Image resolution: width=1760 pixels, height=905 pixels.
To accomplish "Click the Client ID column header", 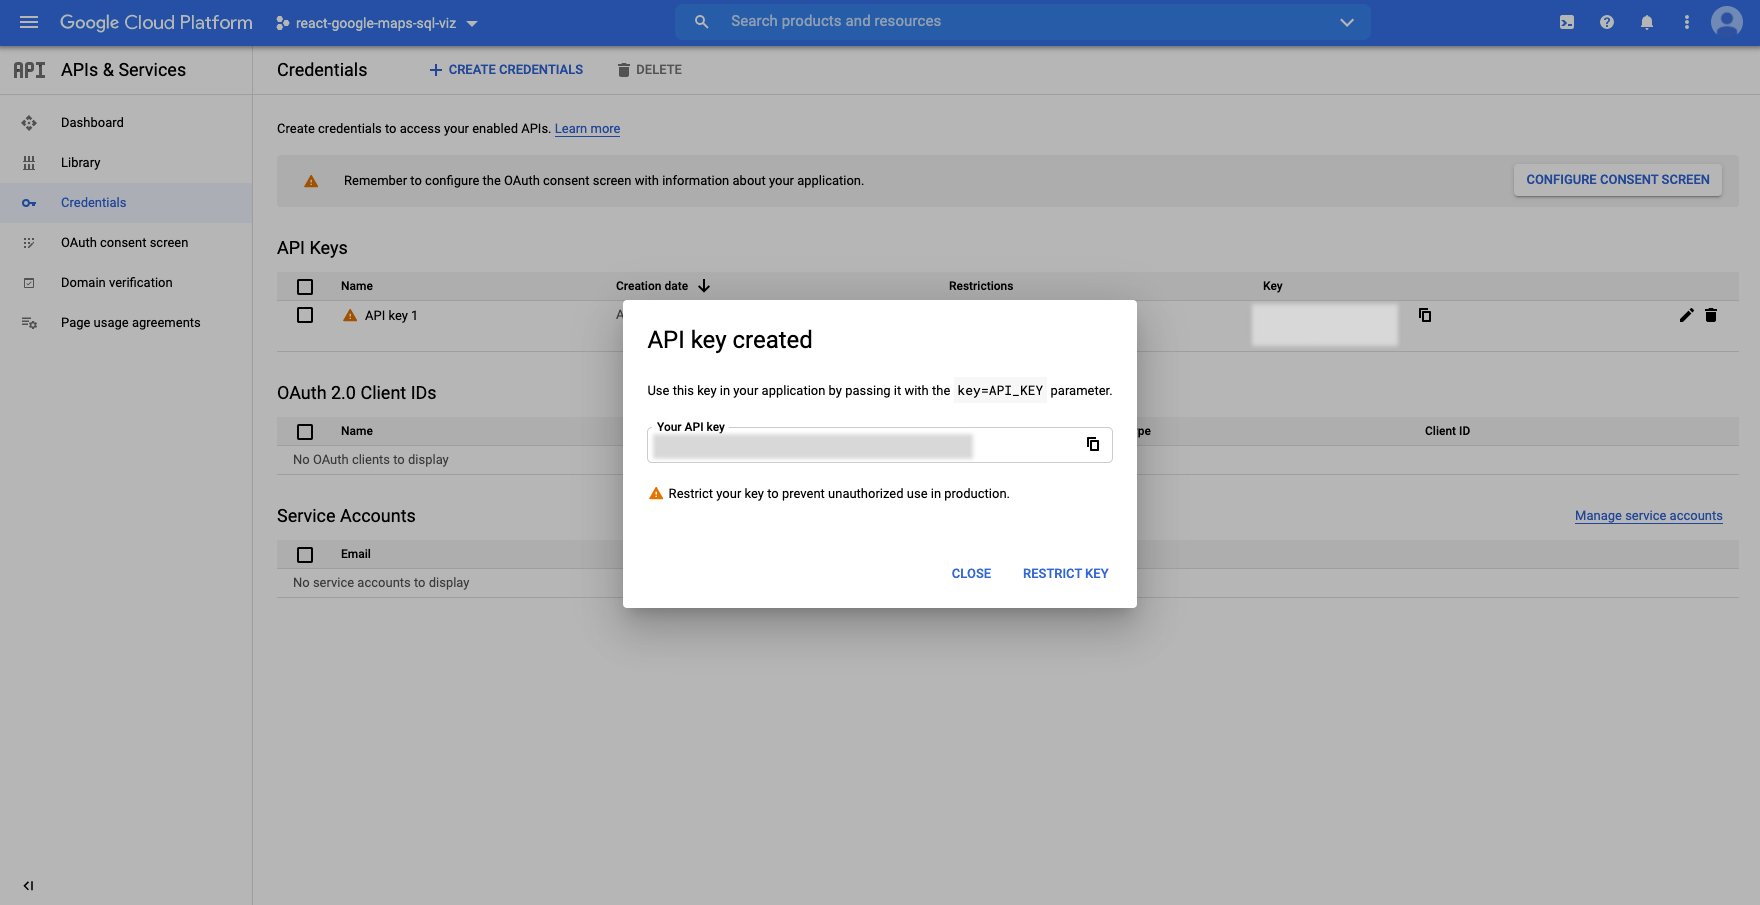I will (1447, 431).
